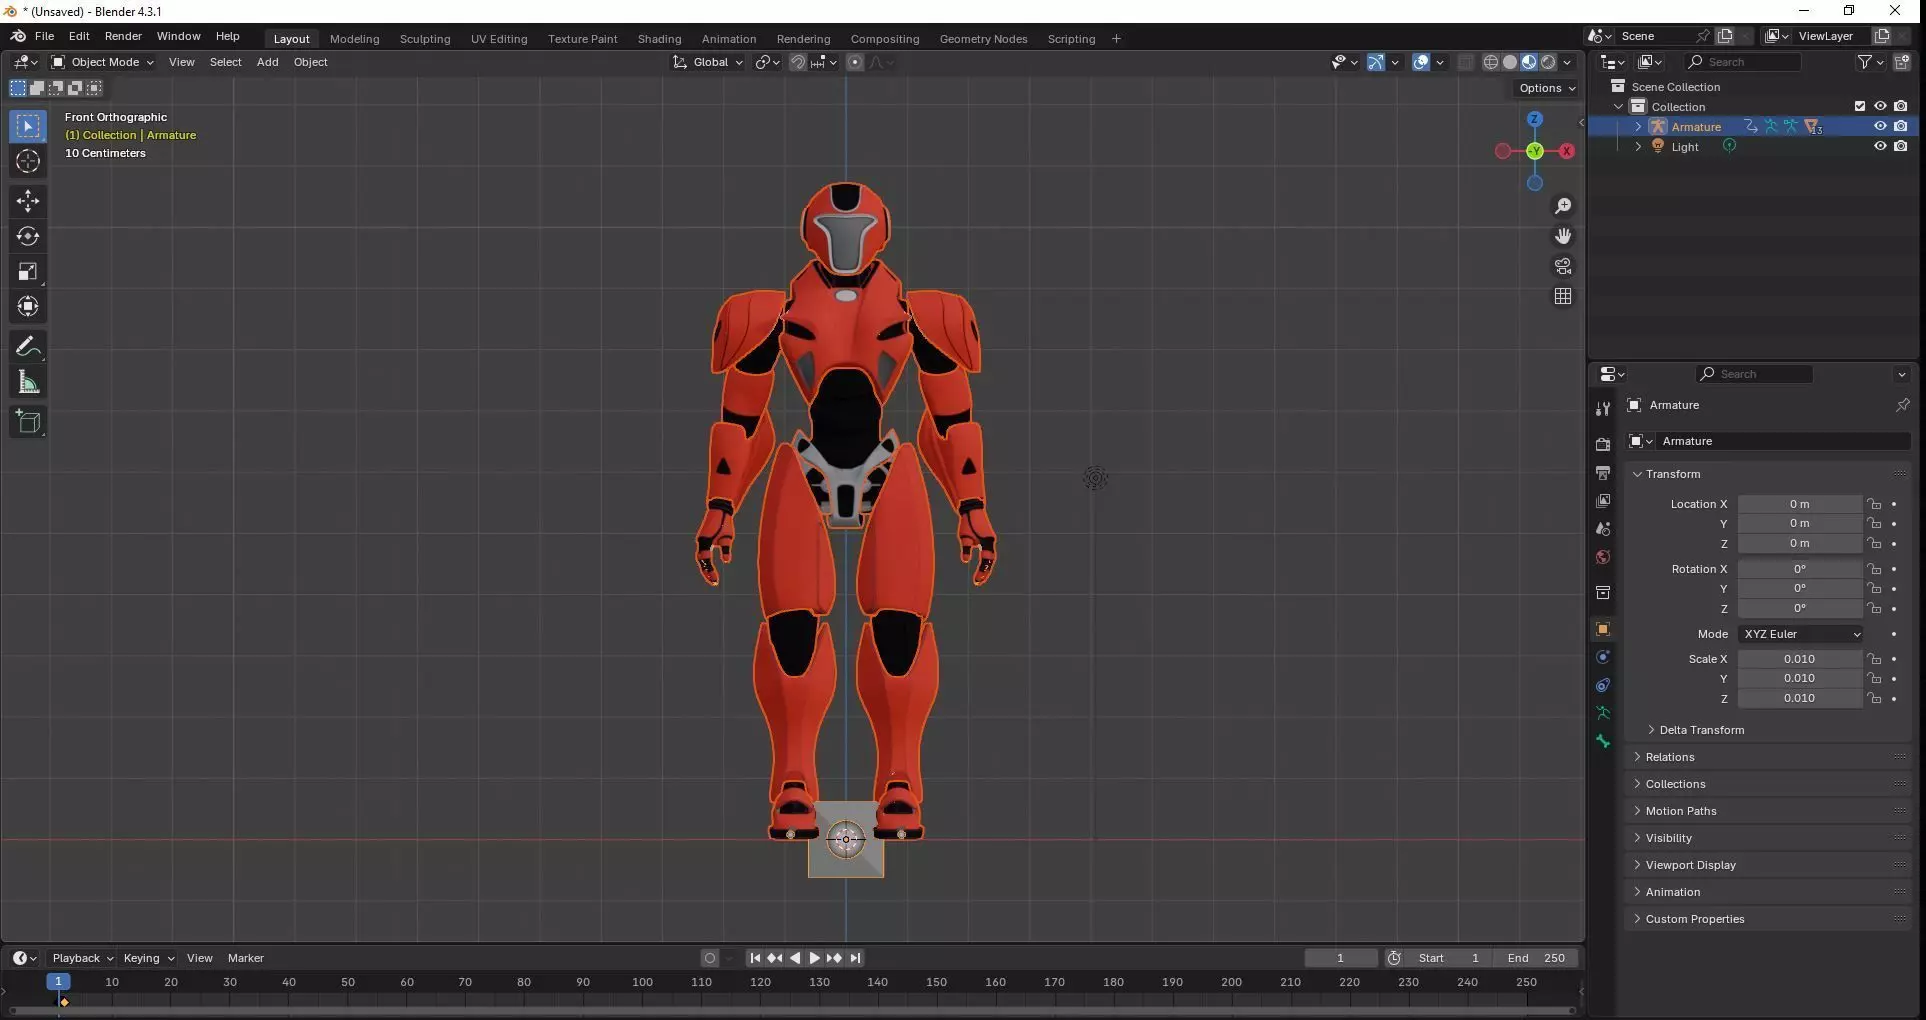Image resolution: width=1926 pixels, height=1020 pixels.
Task: Open the viewport Add menu
Action: tap(267, 62)
